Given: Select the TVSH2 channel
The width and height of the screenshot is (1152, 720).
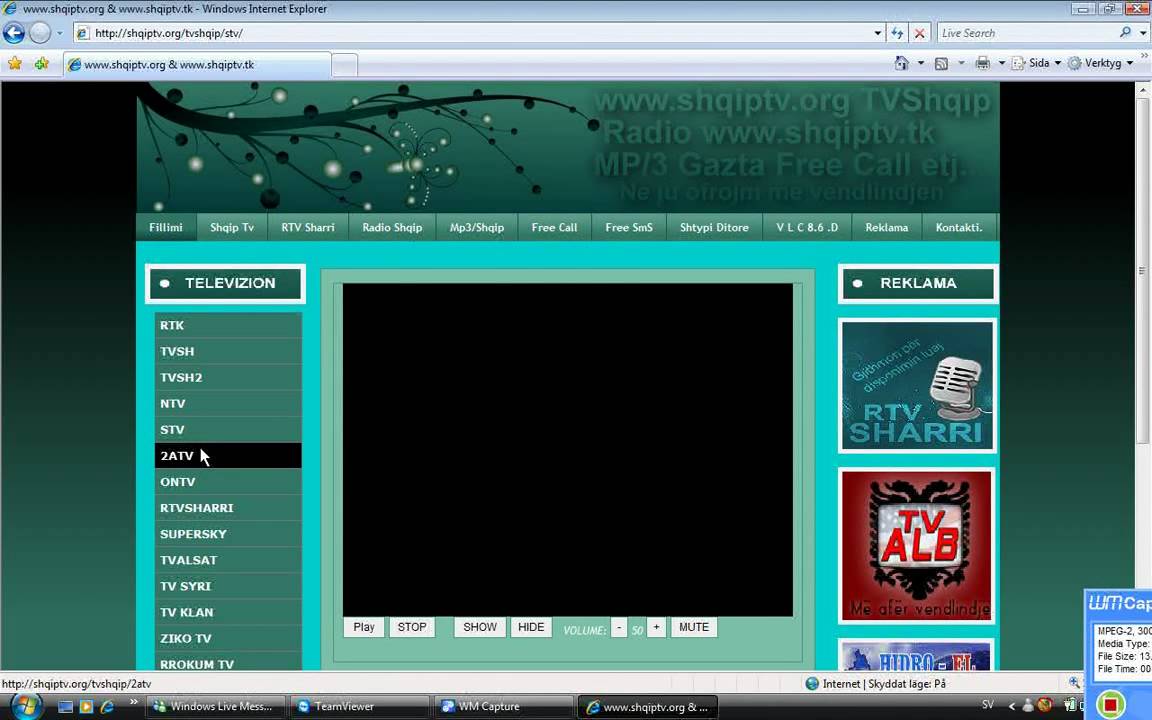Looking at the screenshot, I should [228, 378].
